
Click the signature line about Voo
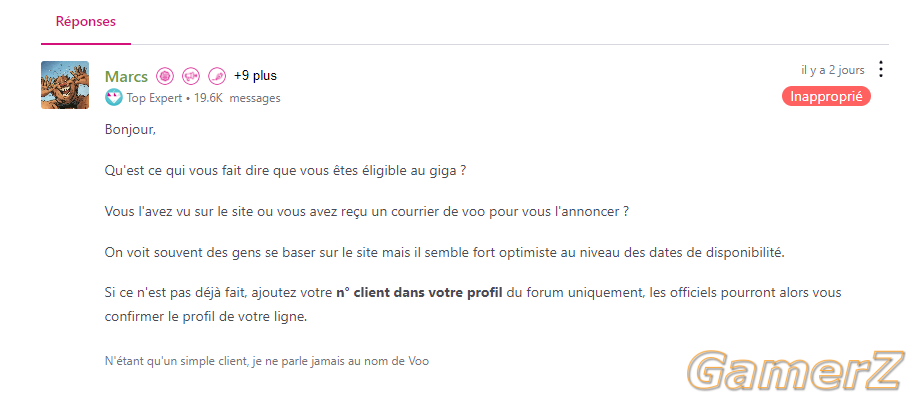267,362
